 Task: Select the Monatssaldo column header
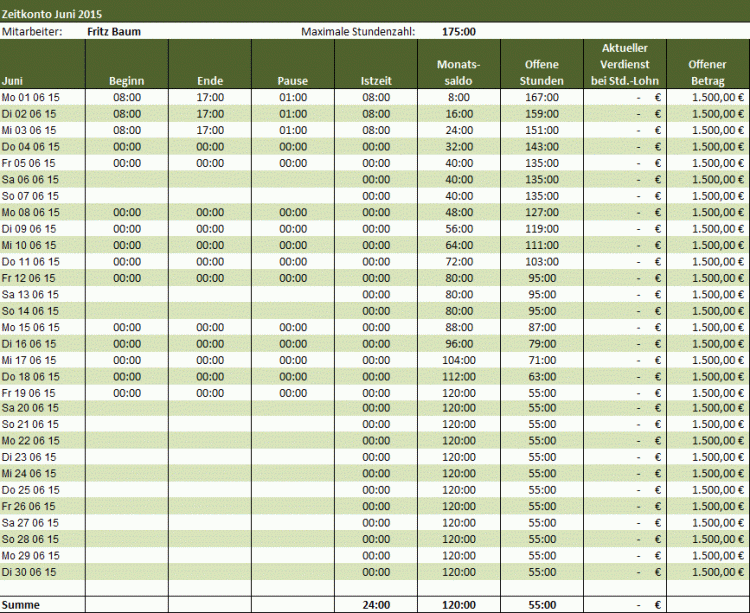458,72
